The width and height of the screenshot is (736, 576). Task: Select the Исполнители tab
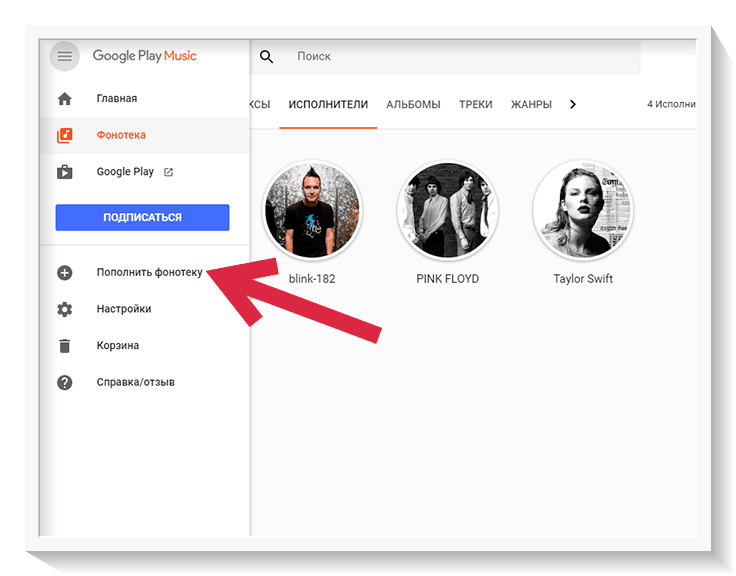pyautogui.click(x=328, y=104)
